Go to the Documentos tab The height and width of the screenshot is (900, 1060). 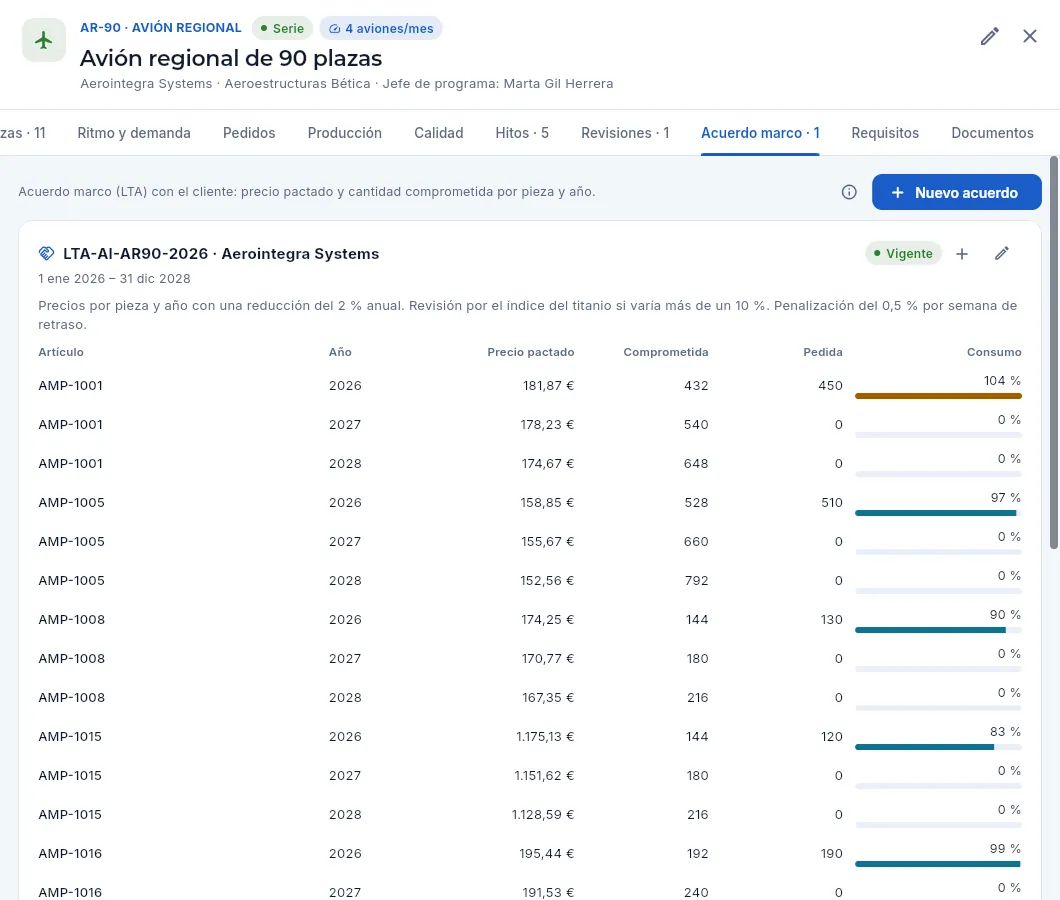(x=992, y=133)
